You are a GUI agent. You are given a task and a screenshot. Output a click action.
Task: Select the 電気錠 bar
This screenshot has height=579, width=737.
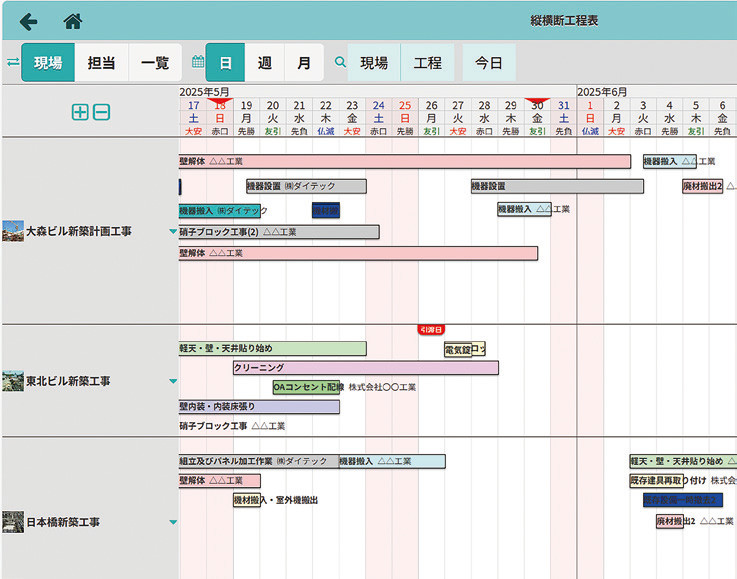458,350
